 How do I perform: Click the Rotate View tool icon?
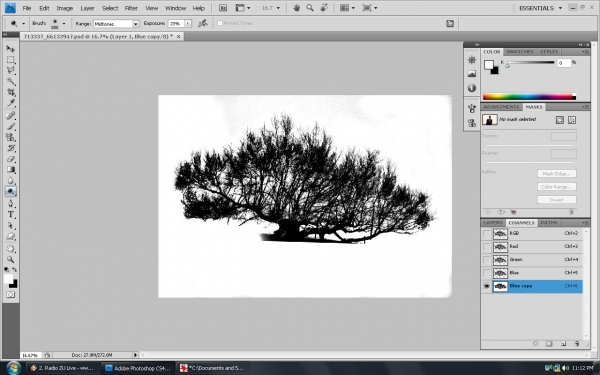coord(324,8)
